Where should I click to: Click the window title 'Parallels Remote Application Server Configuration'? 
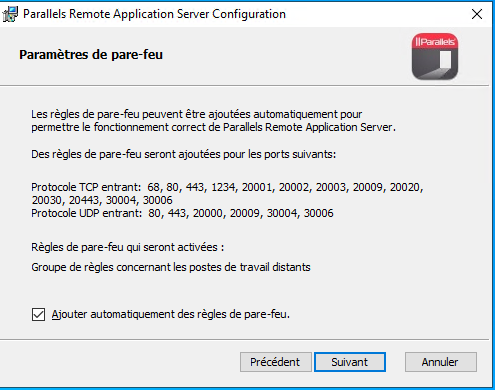(x=154, y=14)
